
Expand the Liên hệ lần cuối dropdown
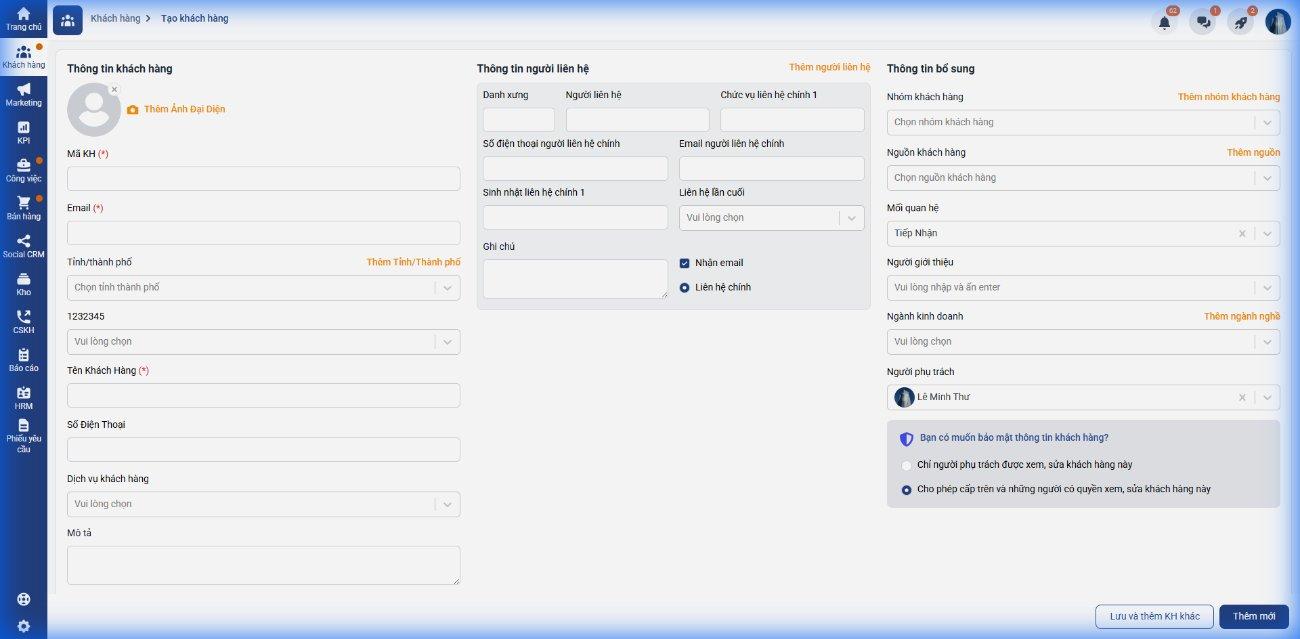pos(771,218)
